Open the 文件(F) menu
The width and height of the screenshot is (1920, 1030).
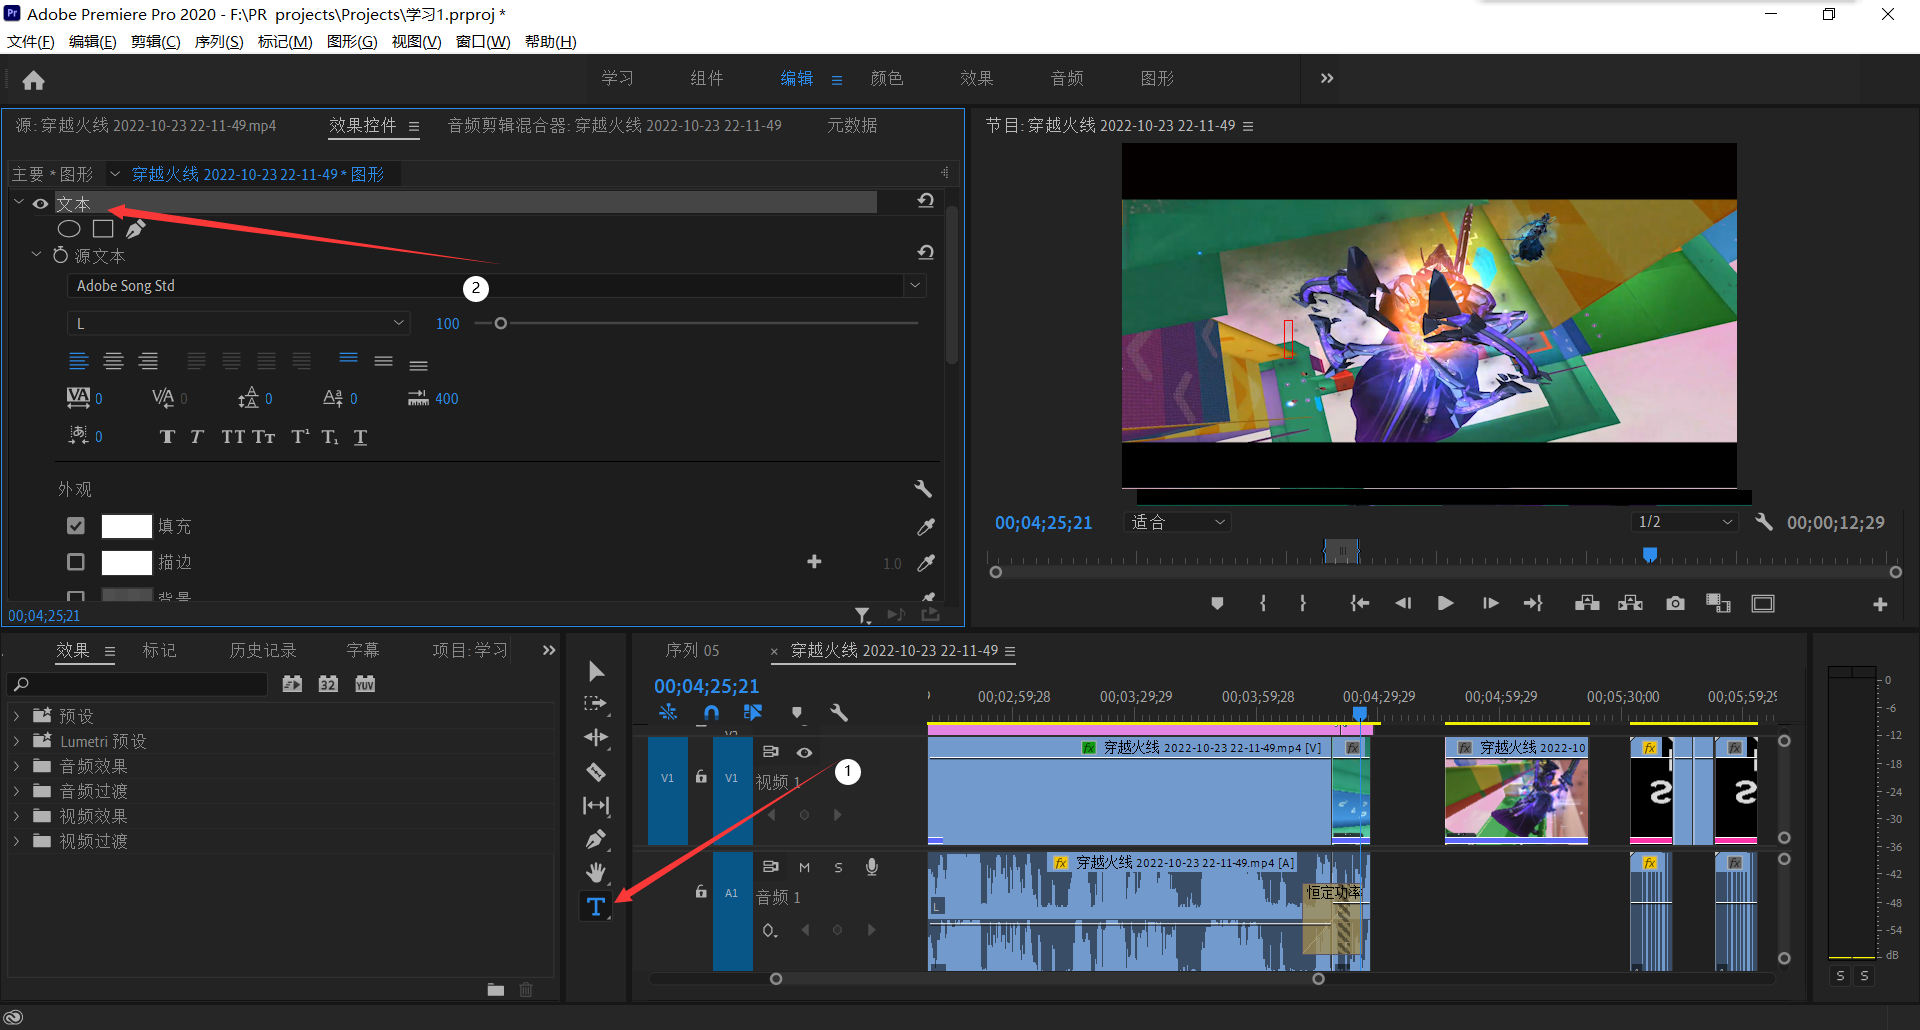point(31,41)
